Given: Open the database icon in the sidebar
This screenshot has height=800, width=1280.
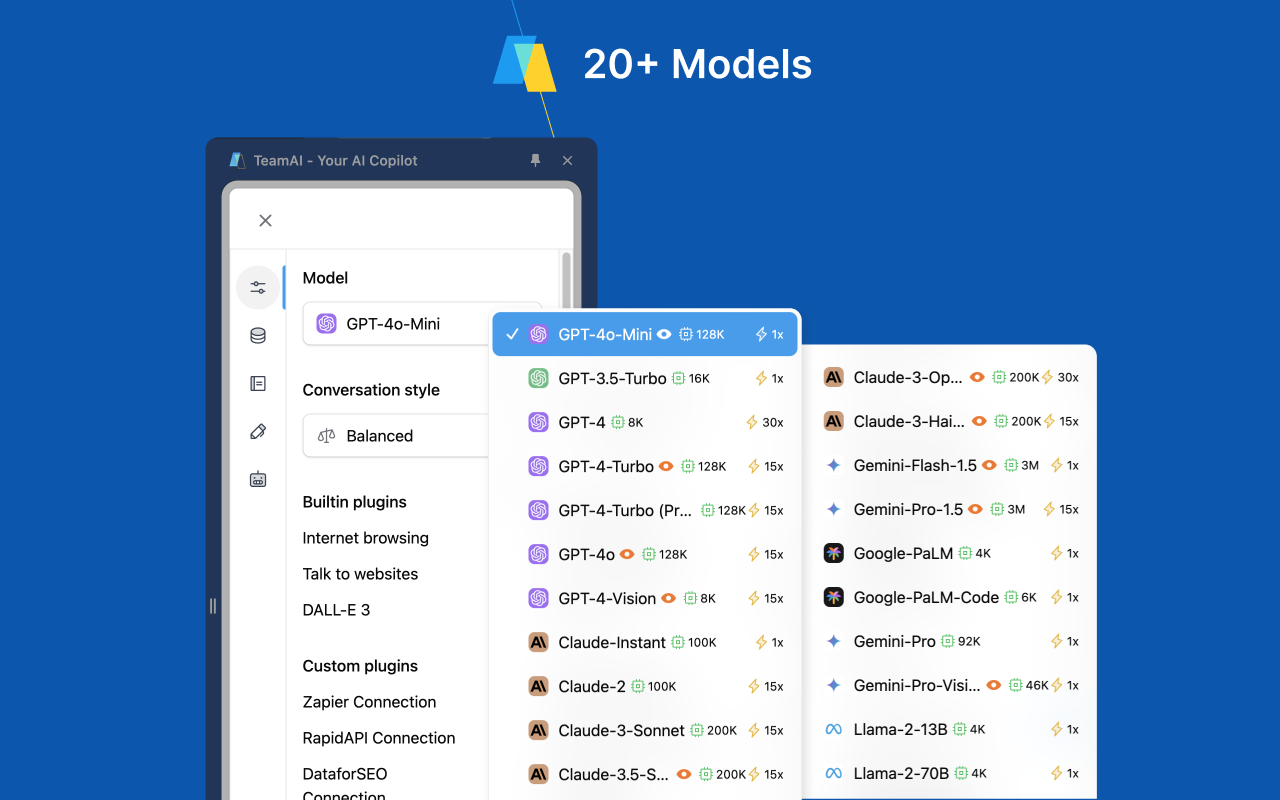Looking at the screenshot, I should coord(258,335).
